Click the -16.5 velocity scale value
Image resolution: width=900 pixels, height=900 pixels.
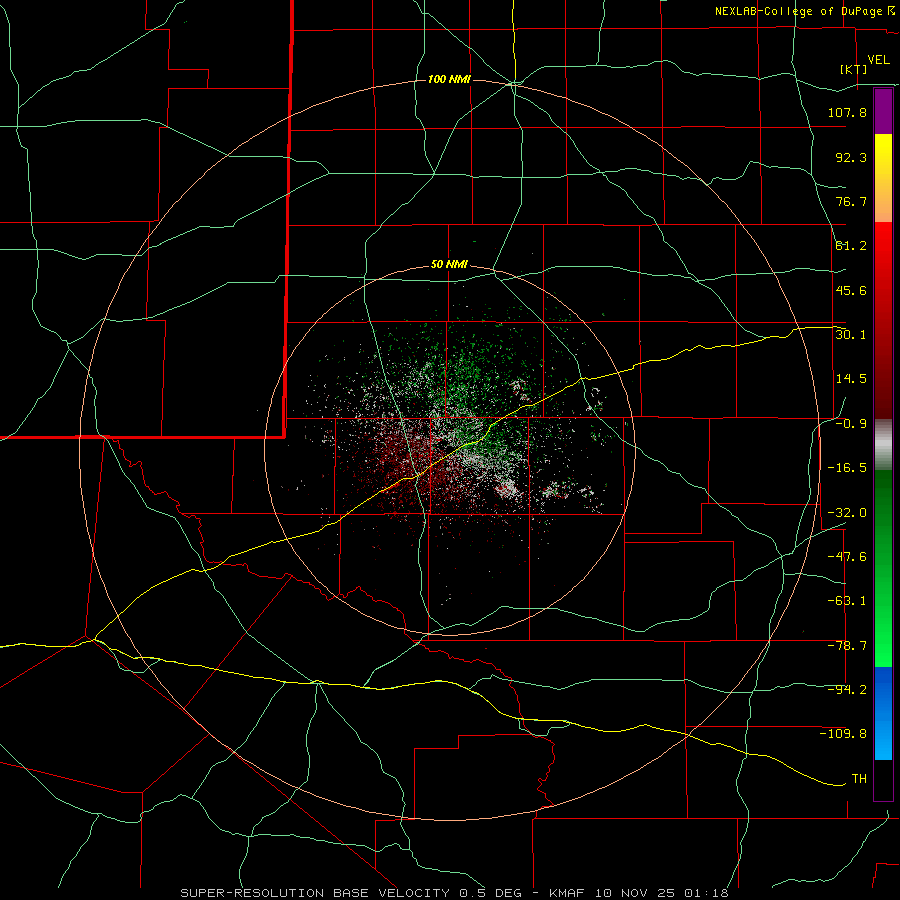tap(847, 468)
